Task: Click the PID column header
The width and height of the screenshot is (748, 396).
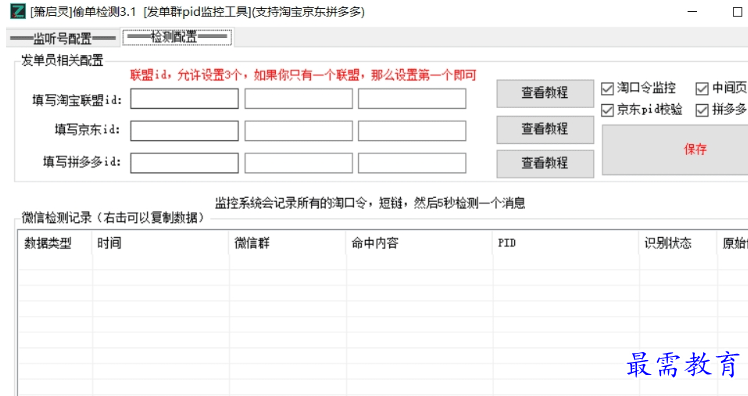Action: click(566, 243)
